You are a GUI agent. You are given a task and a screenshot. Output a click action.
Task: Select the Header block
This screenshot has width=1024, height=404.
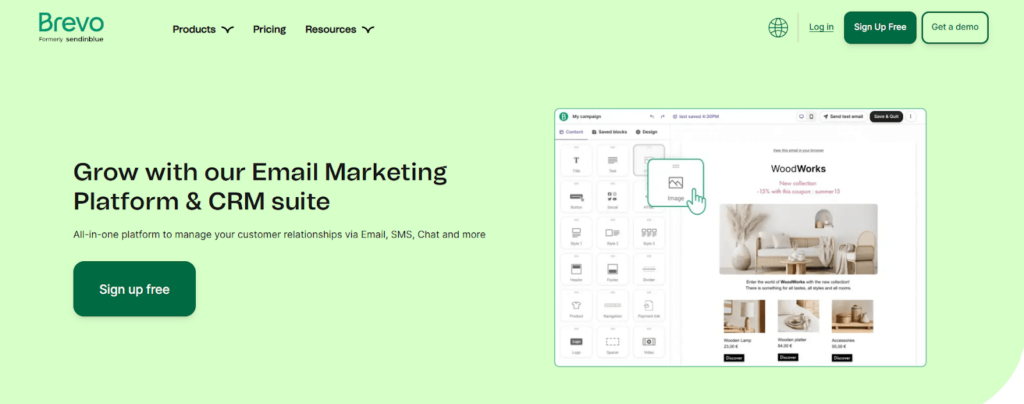[x=576, y=270]
